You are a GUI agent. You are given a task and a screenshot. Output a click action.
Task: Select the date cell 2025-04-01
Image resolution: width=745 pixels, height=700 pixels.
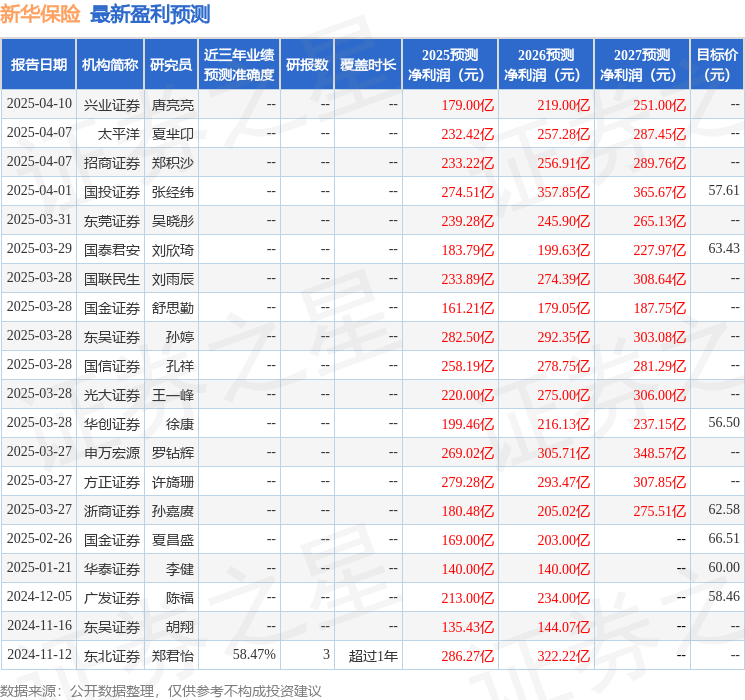39,191
